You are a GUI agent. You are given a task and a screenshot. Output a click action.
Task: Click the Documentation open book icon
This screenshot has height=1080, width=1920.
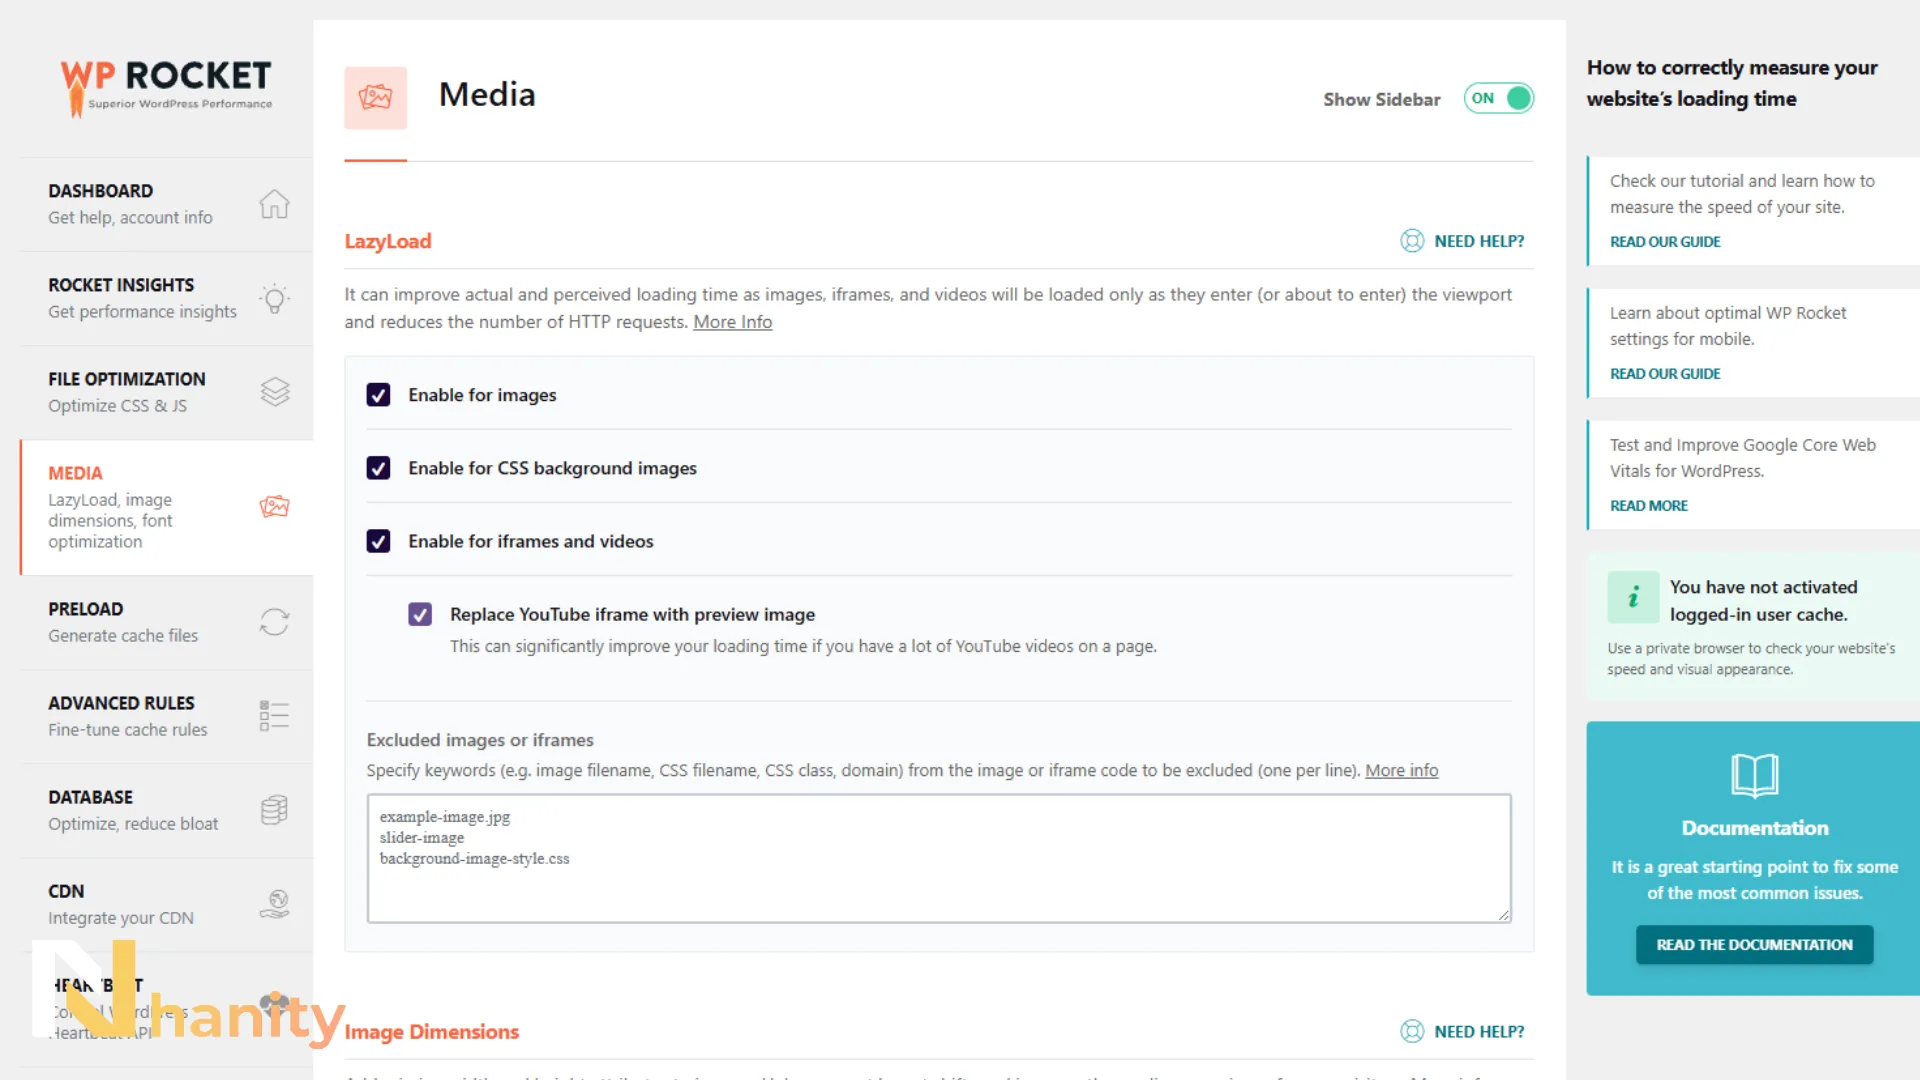1755,775
